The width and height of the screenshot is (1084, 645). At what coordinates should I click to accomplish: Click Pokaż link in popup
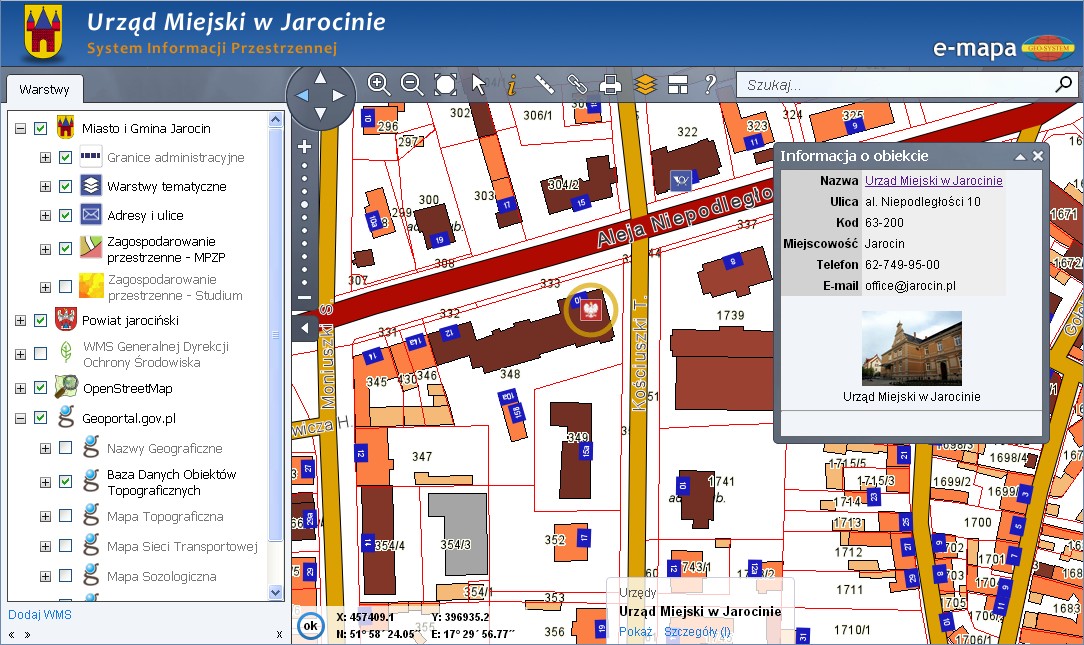pyautogui.click(x=635, y=631)
